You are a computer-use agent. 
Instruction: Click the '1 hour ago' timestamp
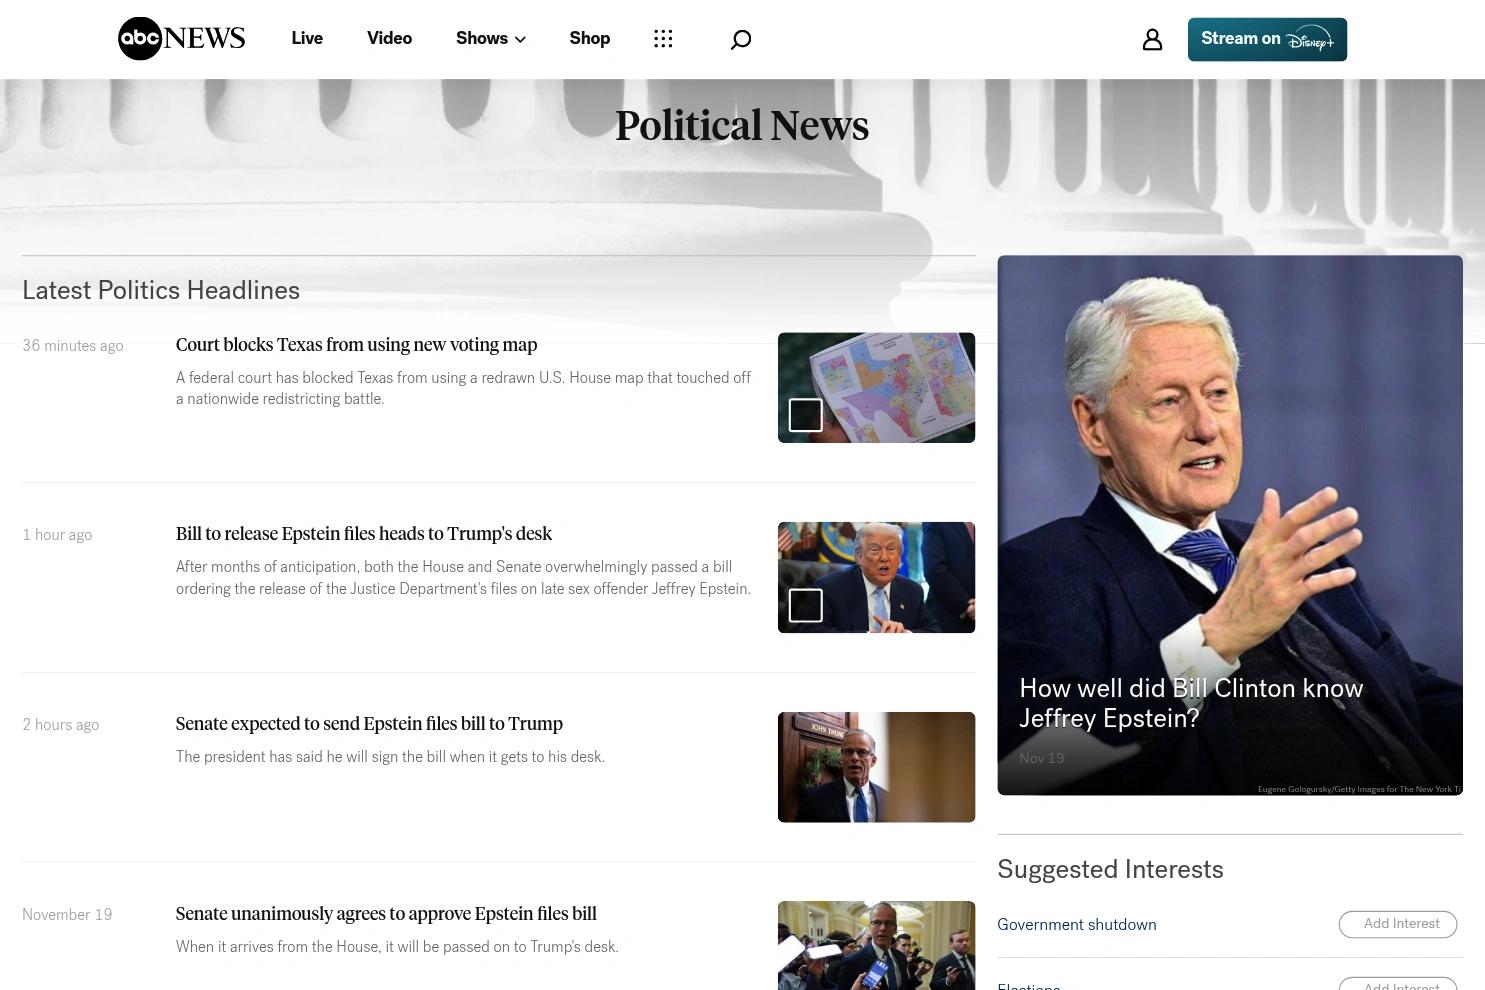pyautogui.click(x=57, y=535)
